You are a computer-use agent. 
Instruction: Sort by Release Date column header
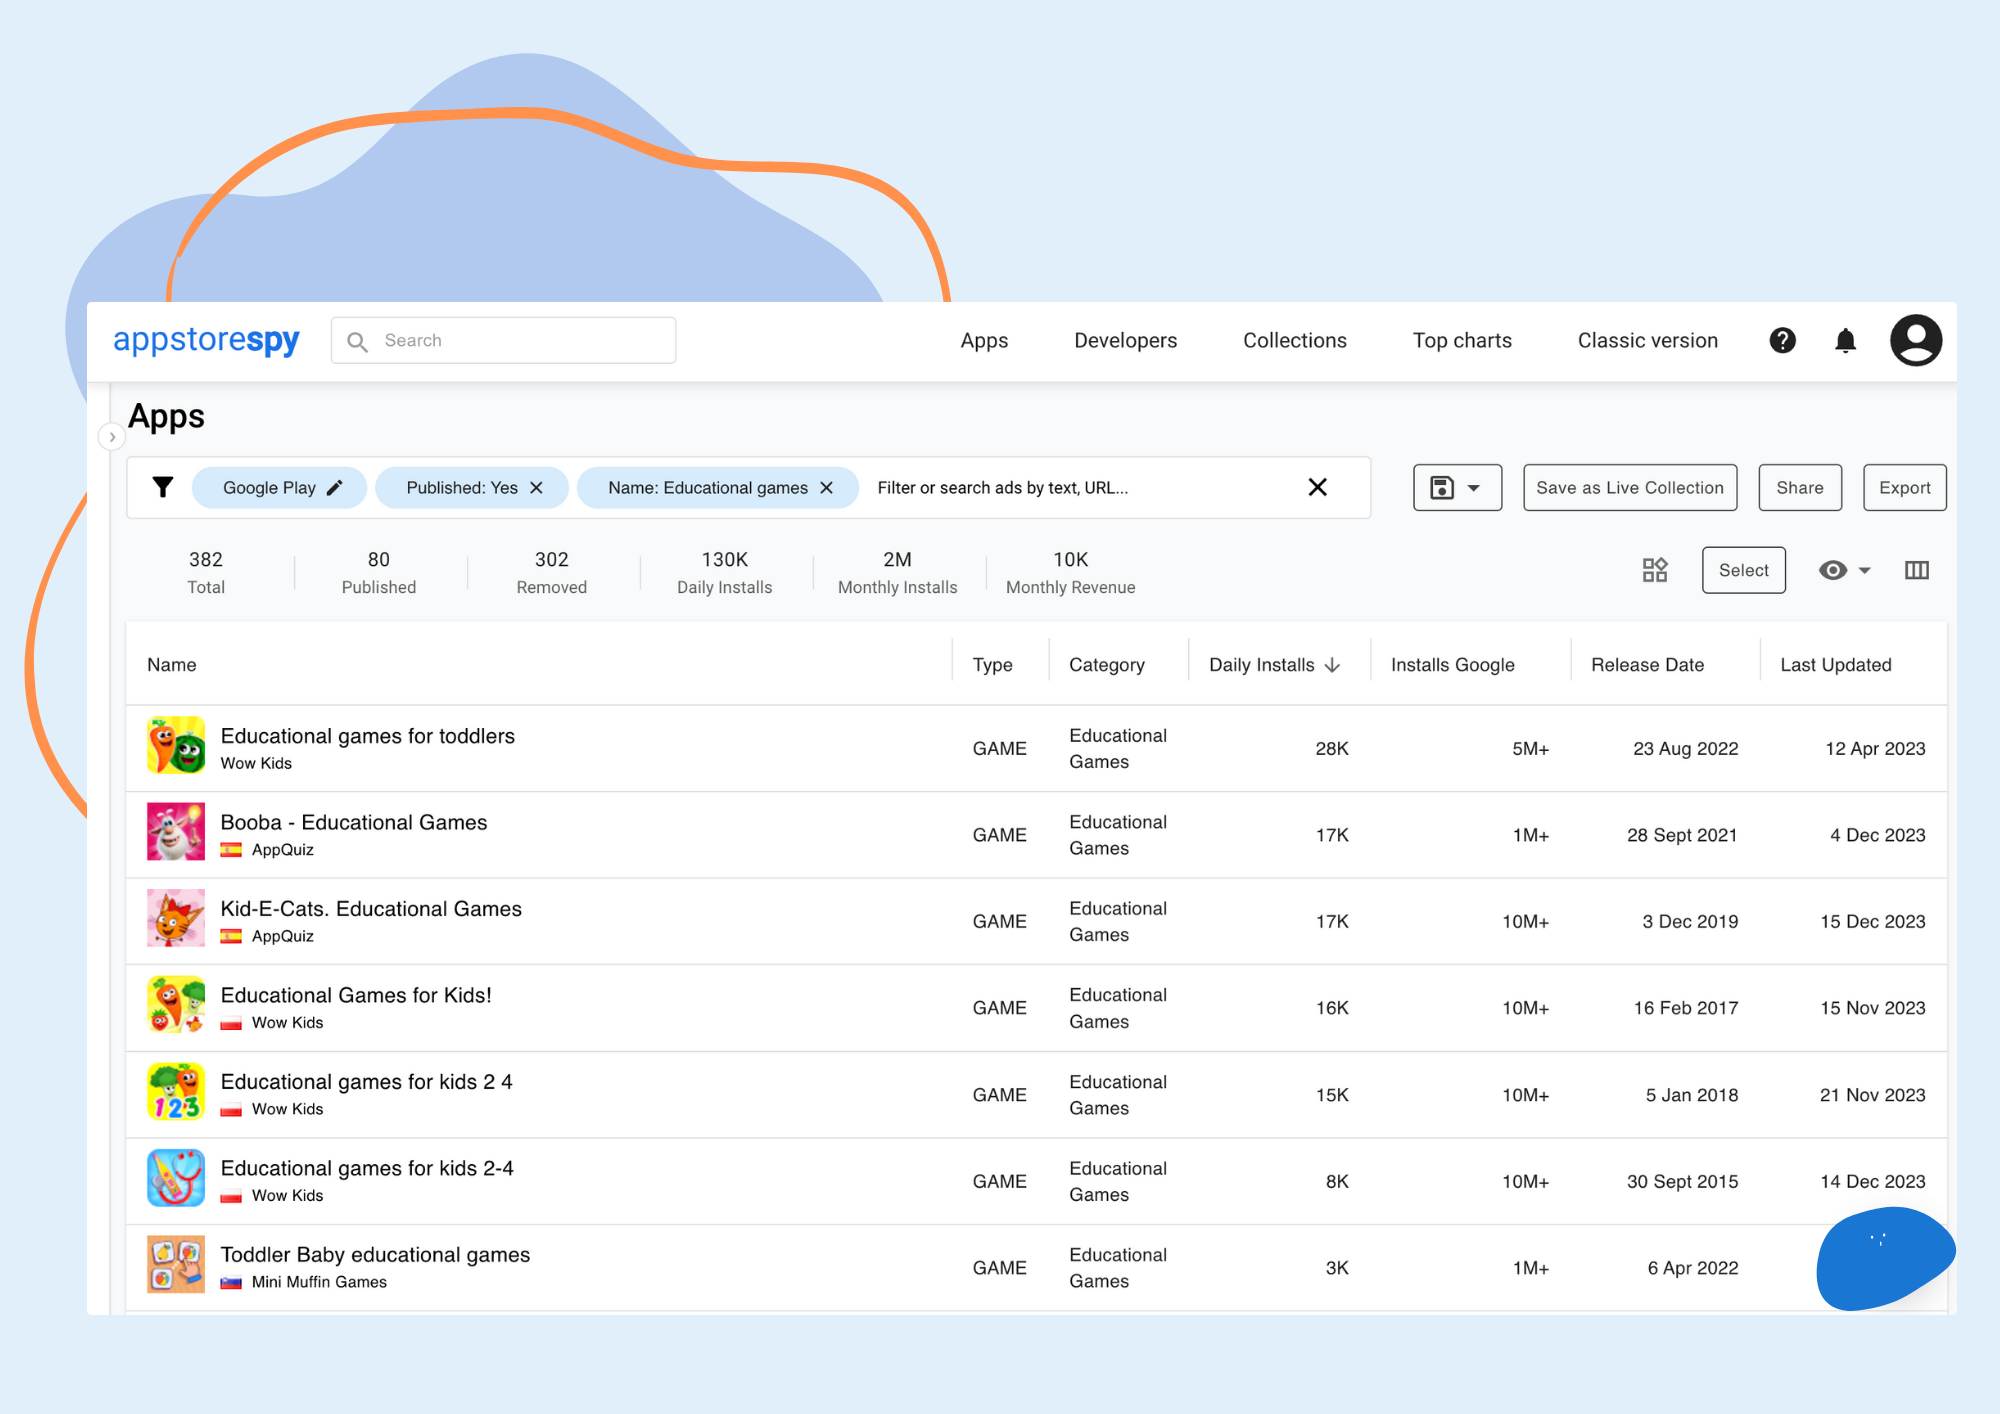point(1647,665)
